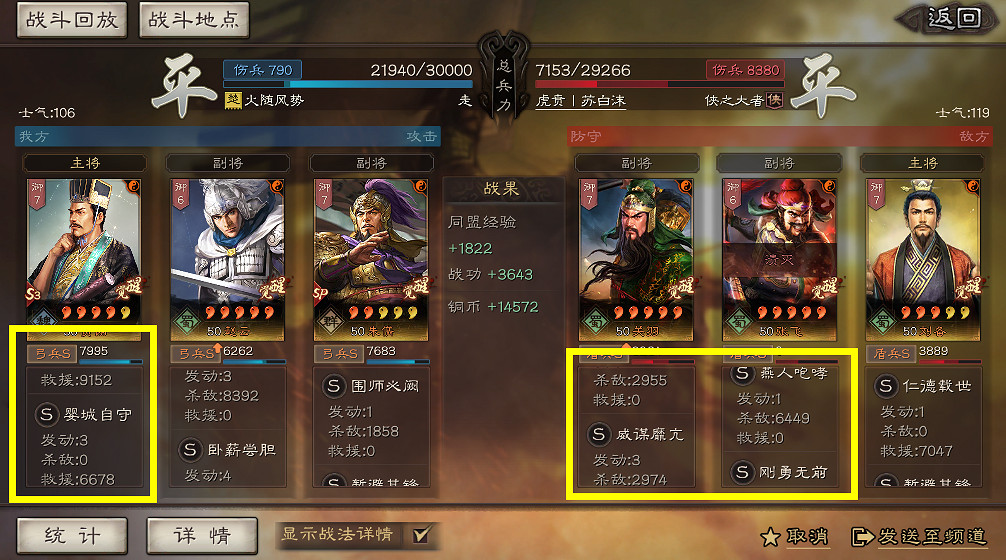Open the 详情 details tab
1006x560 pixels.
tap(202, 536)
